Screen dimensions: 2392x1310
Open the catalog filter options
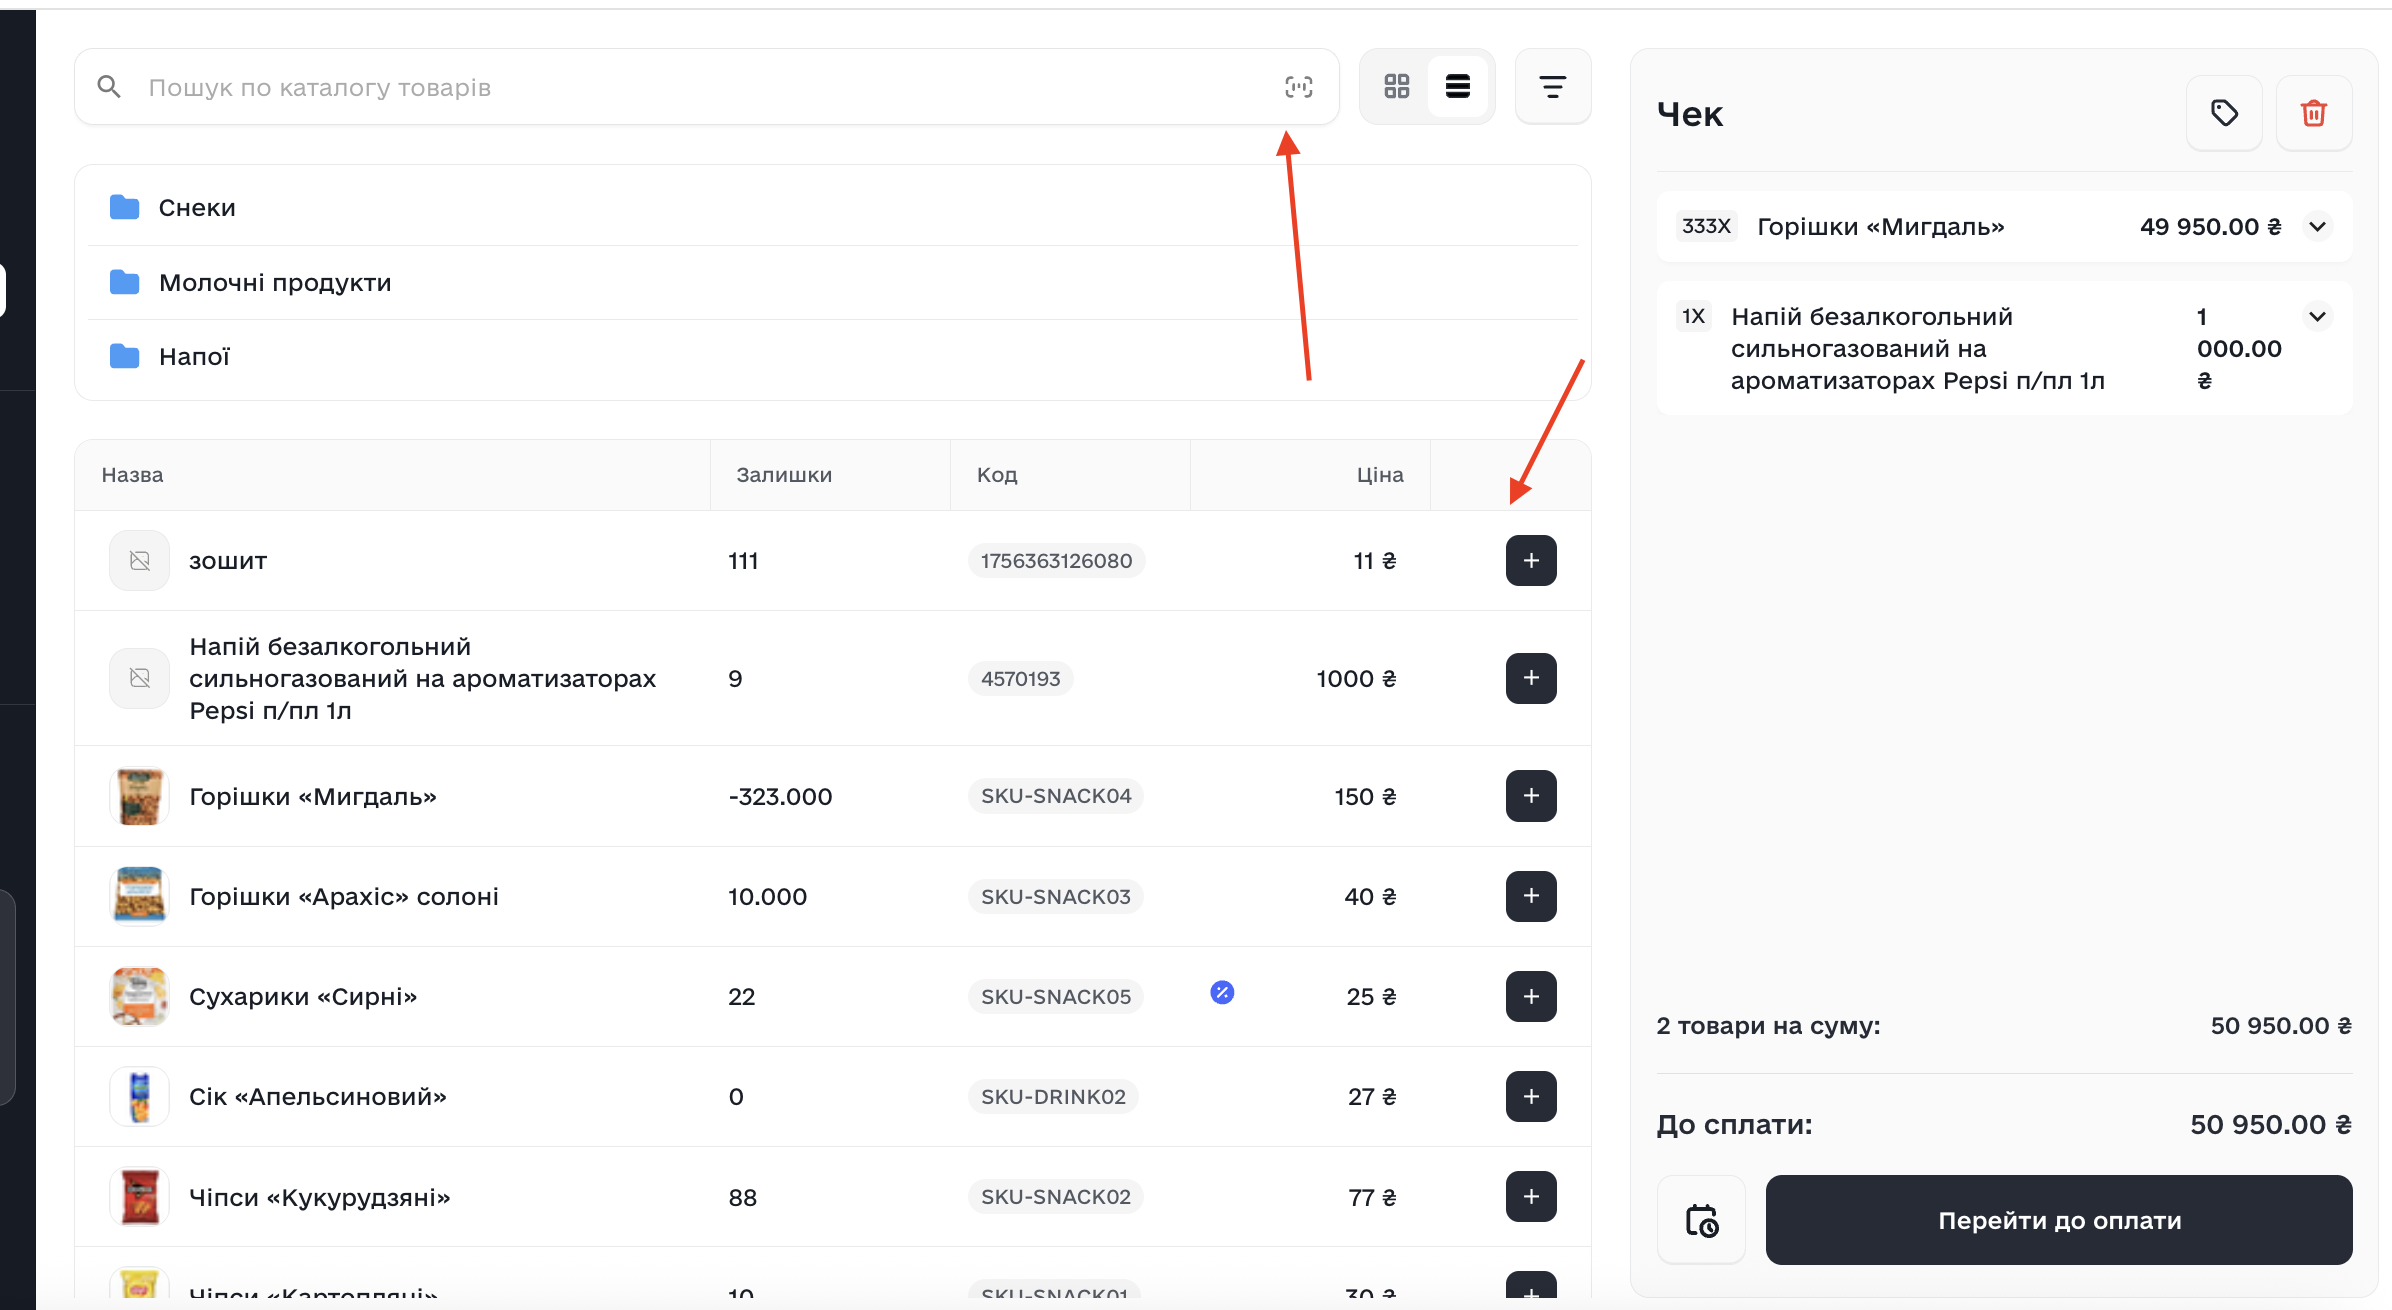tap(1552, 87)
